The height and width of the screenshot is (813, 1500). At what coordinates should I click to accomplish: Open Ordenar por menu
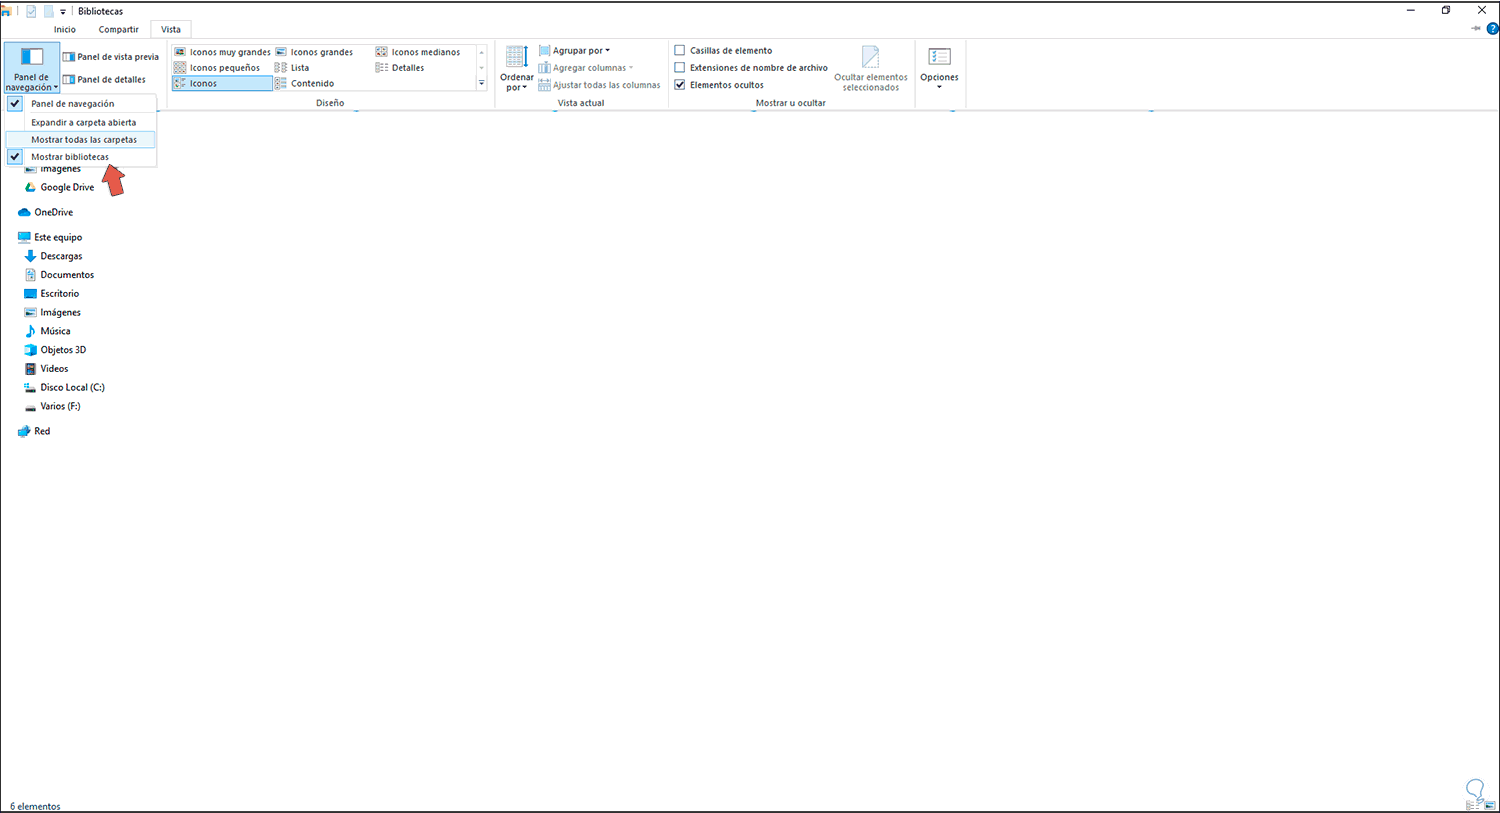(517, 68)
